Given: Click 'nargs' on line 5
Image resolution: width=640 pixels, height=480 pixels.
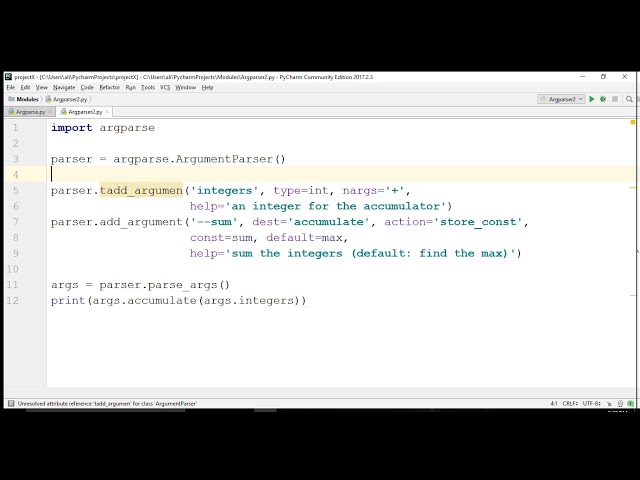Looking at the screenshot, I should [x=360, y=191].
